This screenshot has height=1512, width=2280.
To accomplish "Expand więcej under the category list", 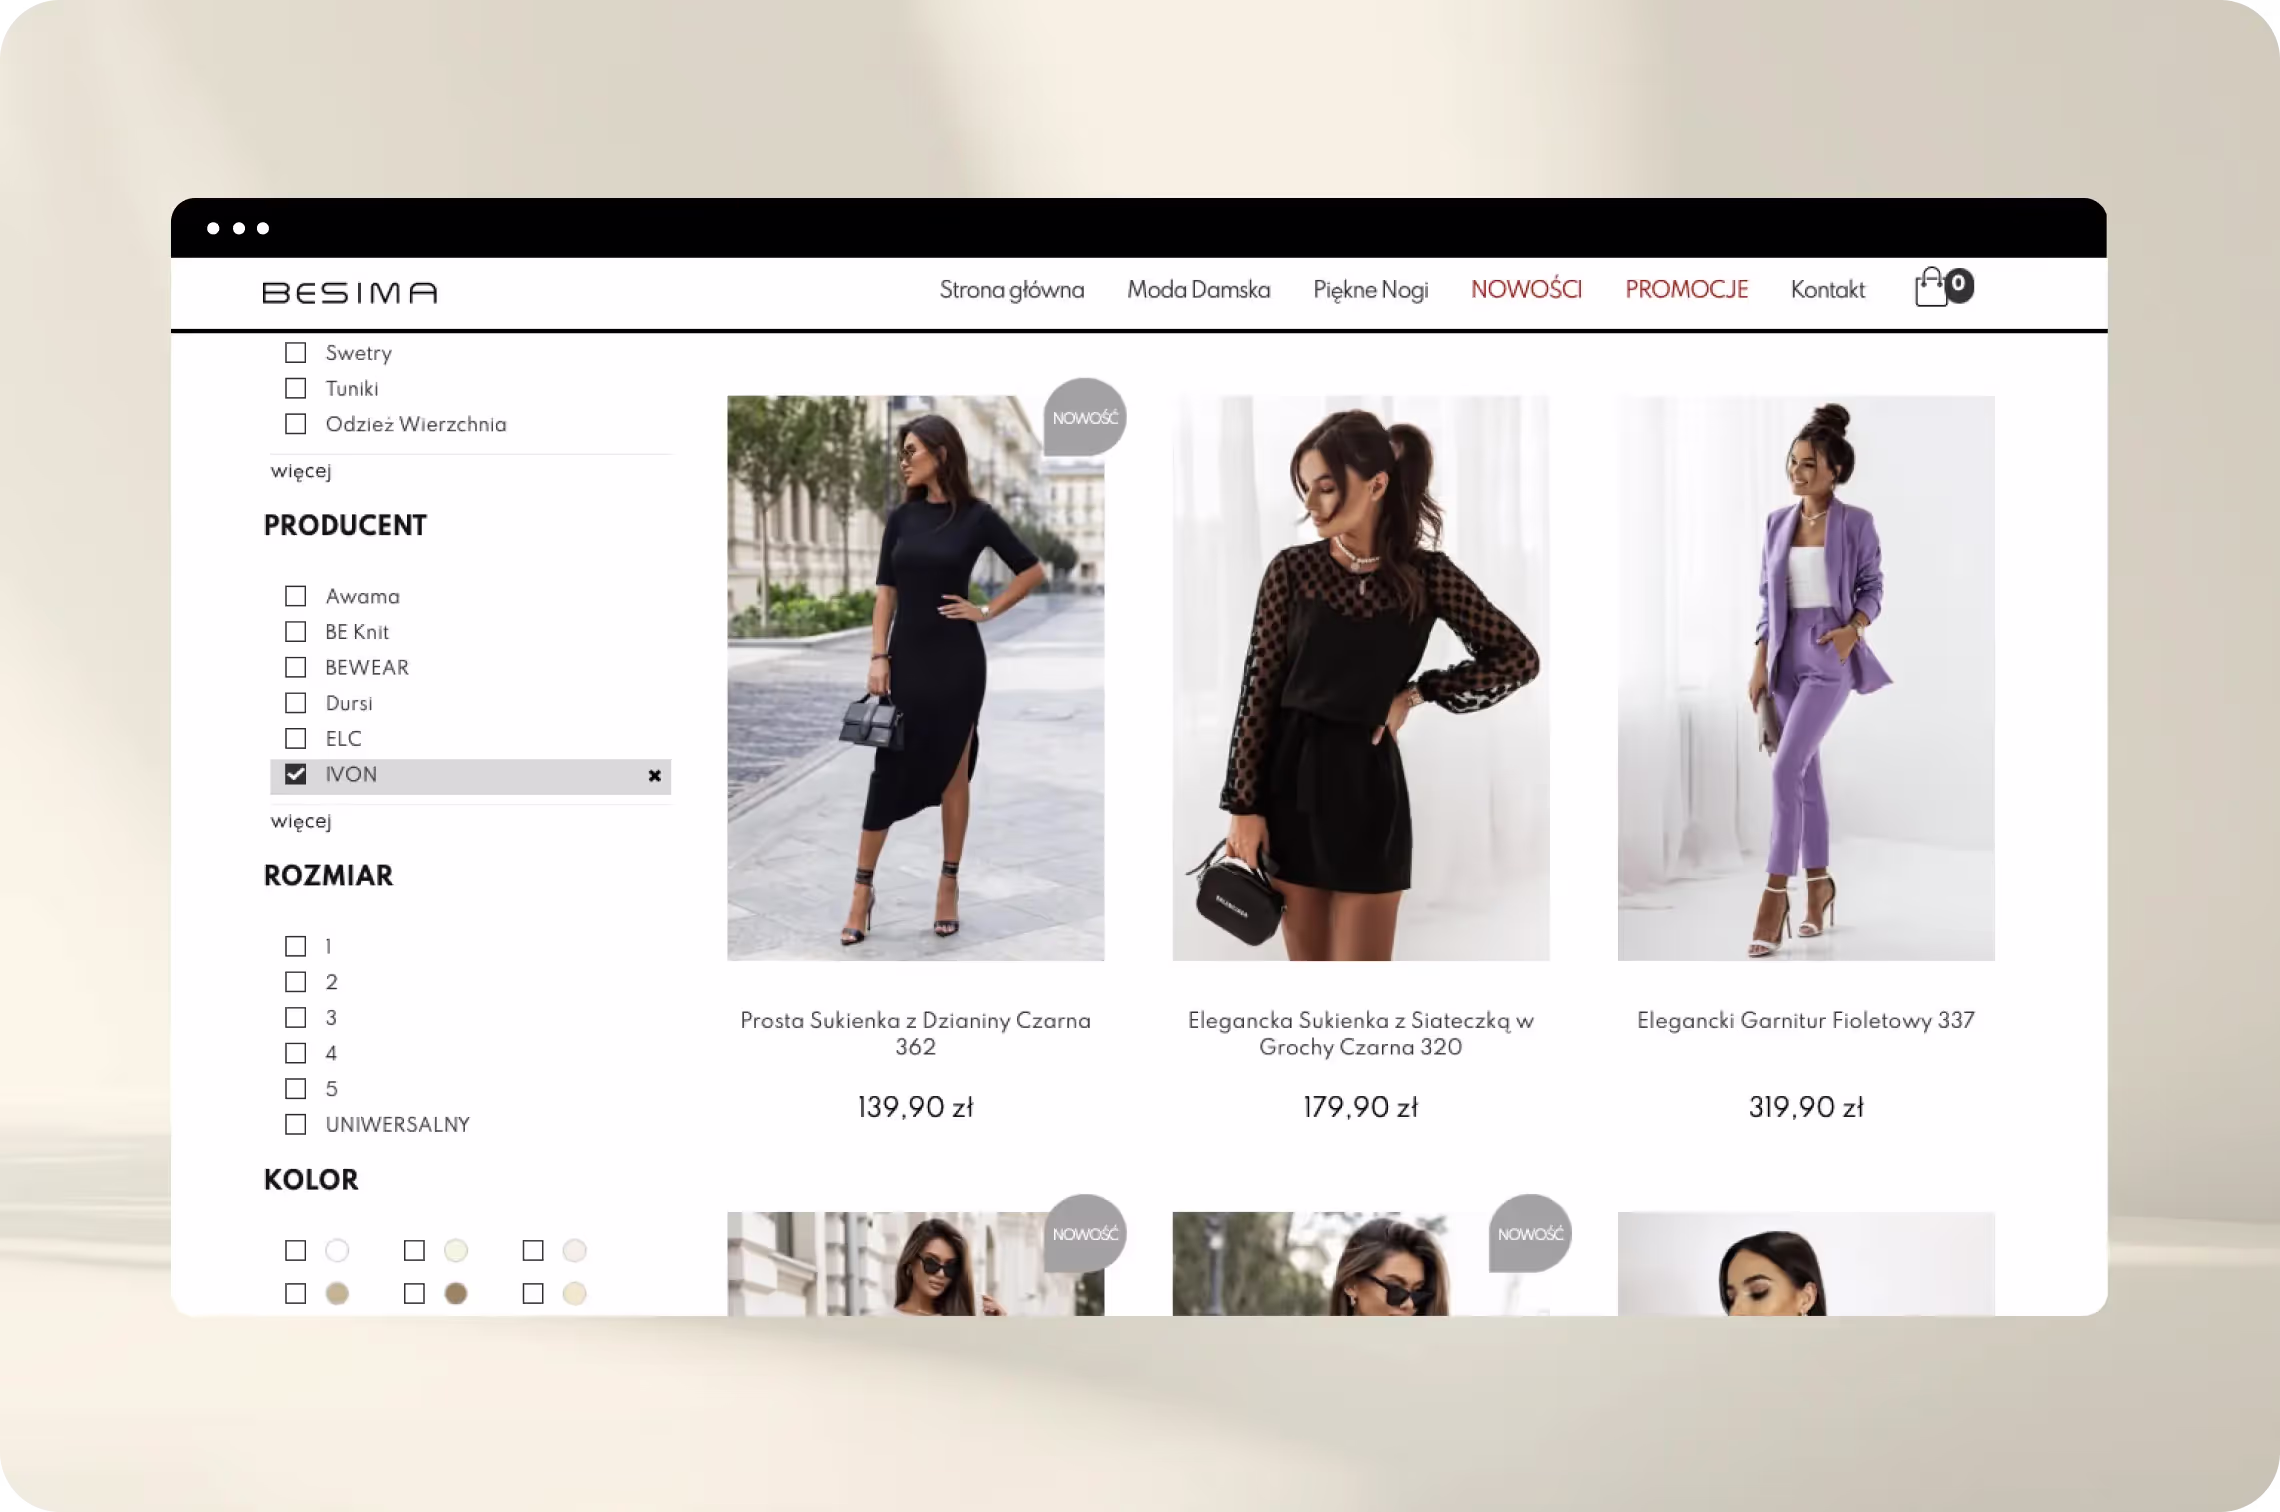I will tap(301, 471).
